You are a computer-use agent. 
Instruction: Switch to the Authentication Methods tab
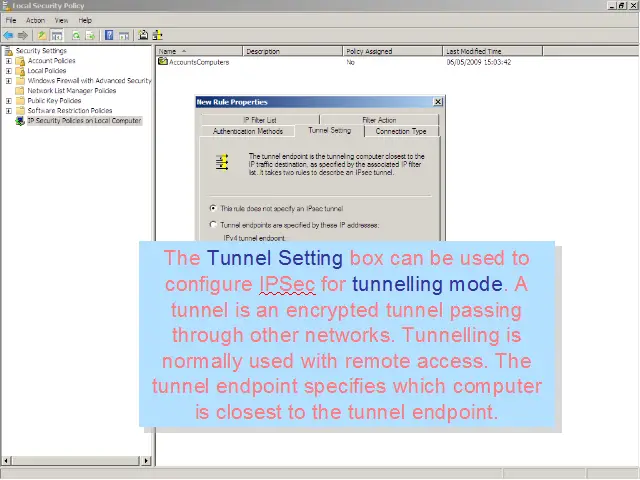248,131
